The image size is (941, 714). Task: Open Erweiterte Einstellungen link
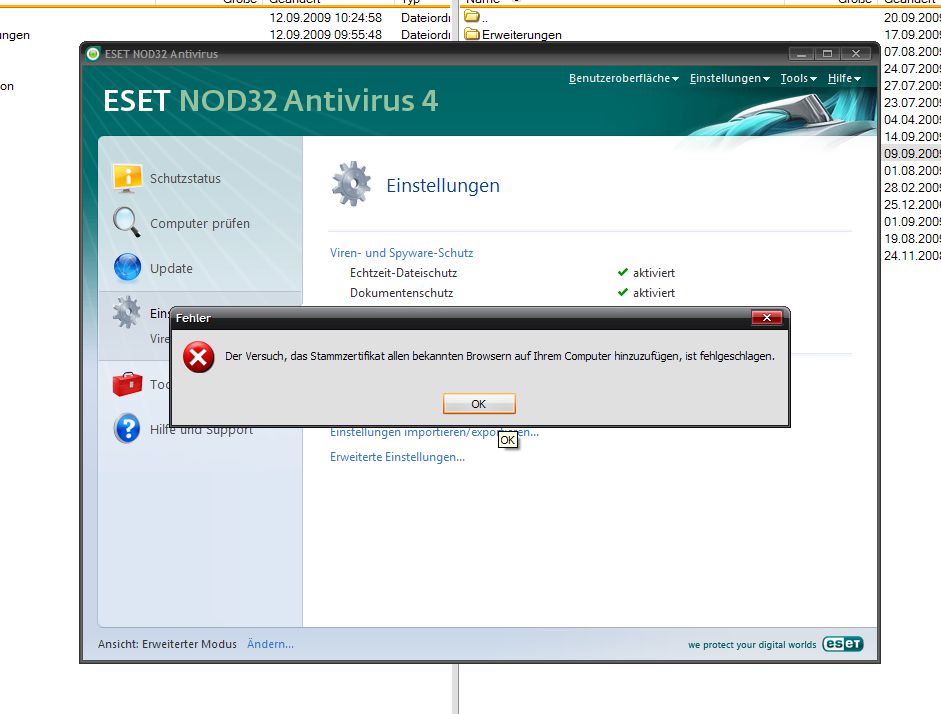click(x=397, y=457)
